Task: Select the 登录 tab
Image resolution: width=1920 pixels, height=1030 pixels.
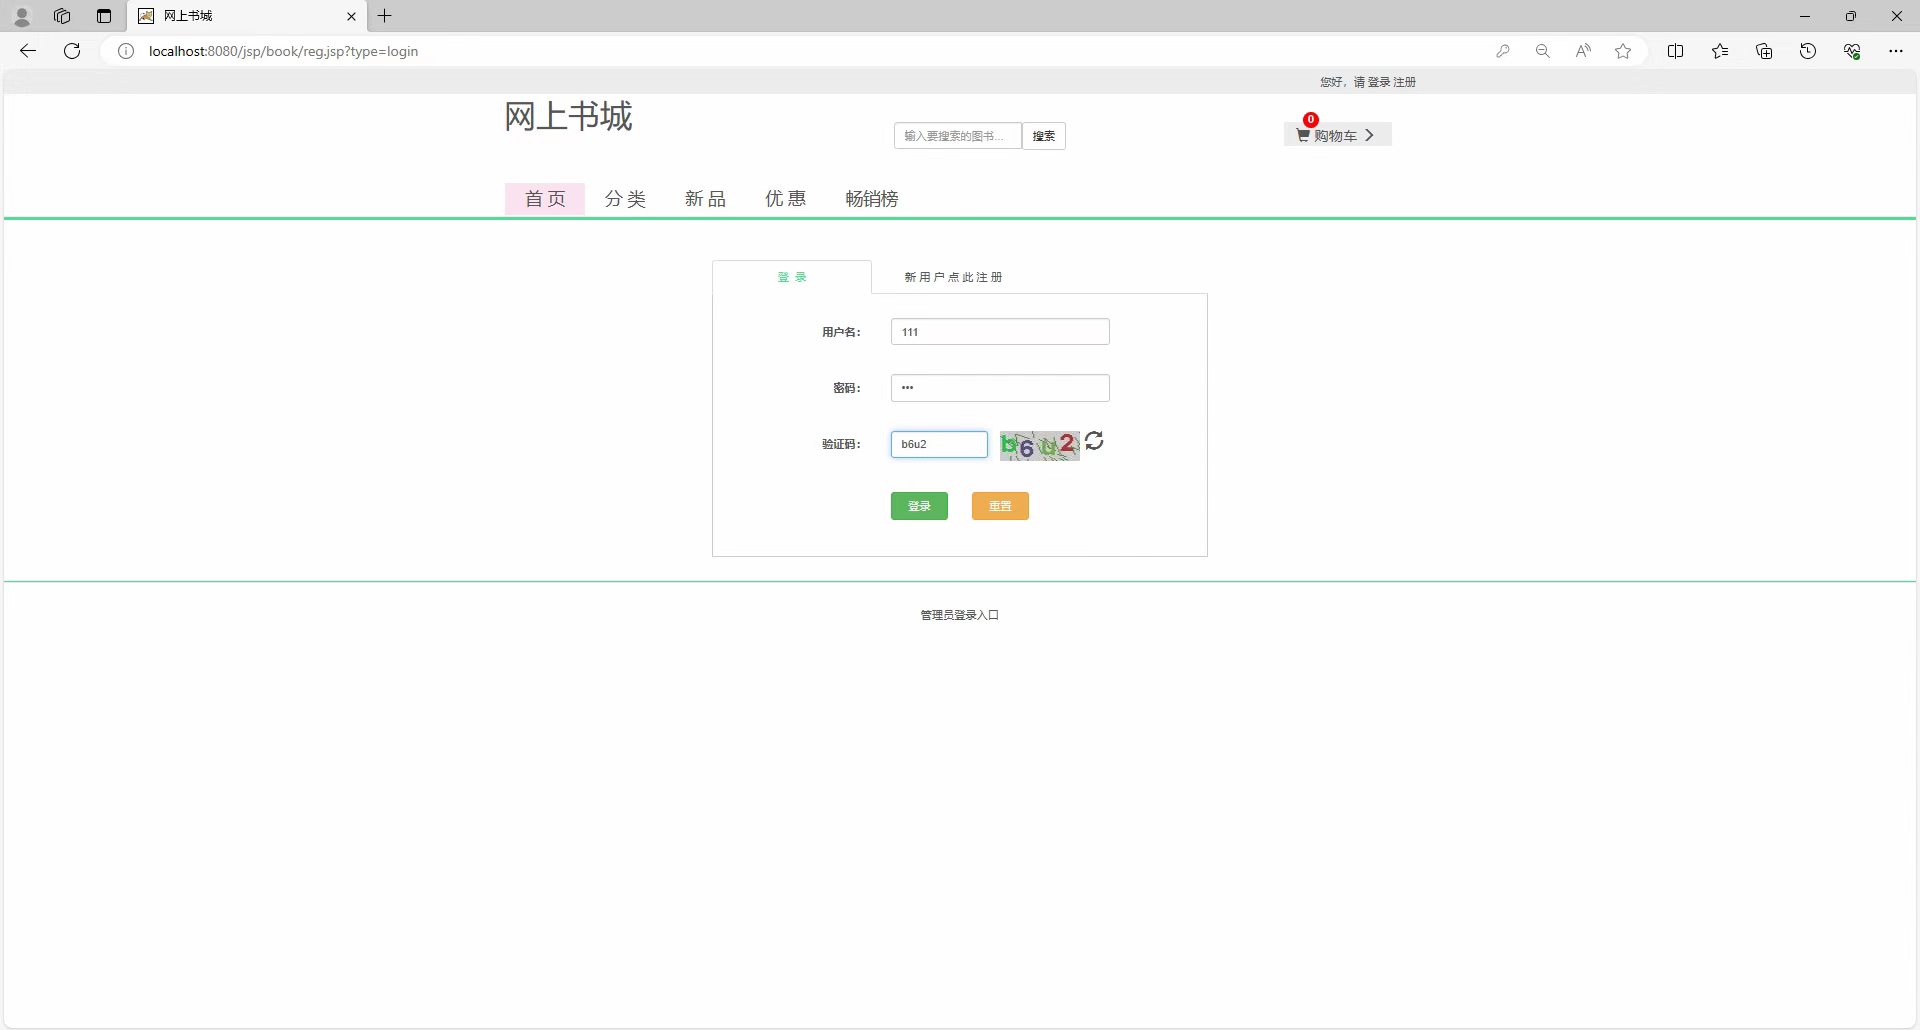Action: 792,277
